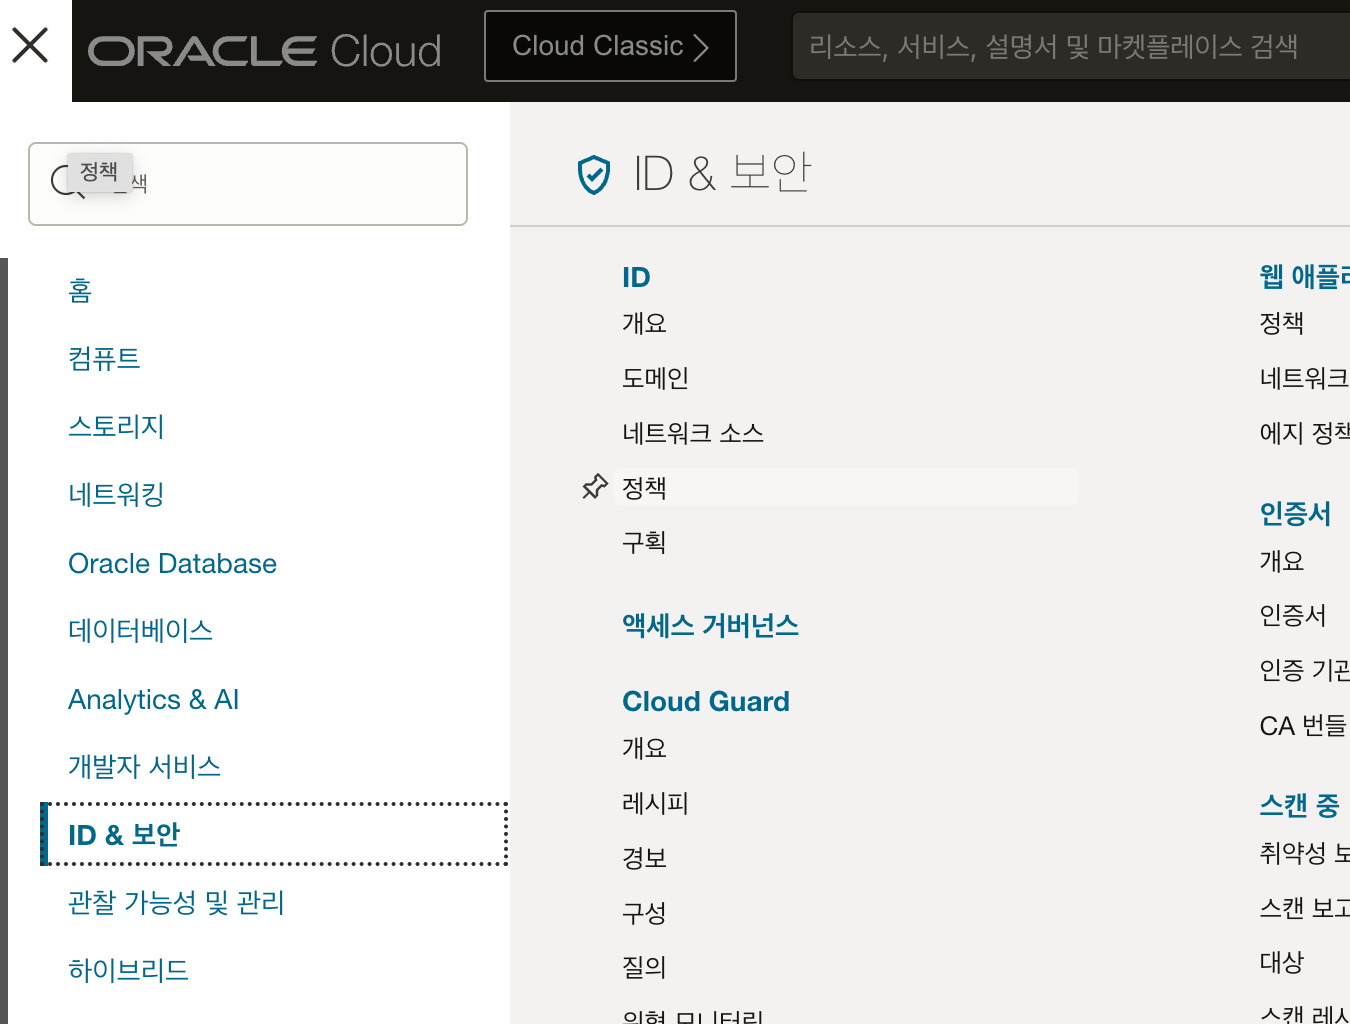Click the Cloud Guard section heading
This screenshot has width=1350, height=1024.
[705, 702]
